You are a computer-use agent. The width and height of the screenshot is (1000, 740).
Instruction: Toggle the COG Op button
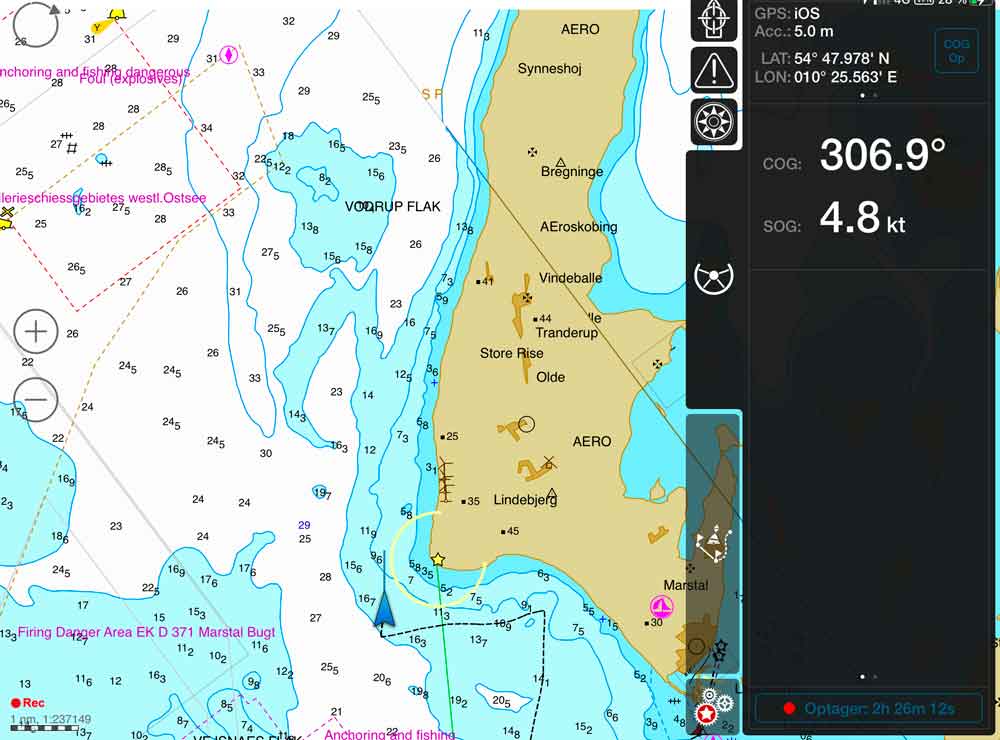[x=956, y=50]
